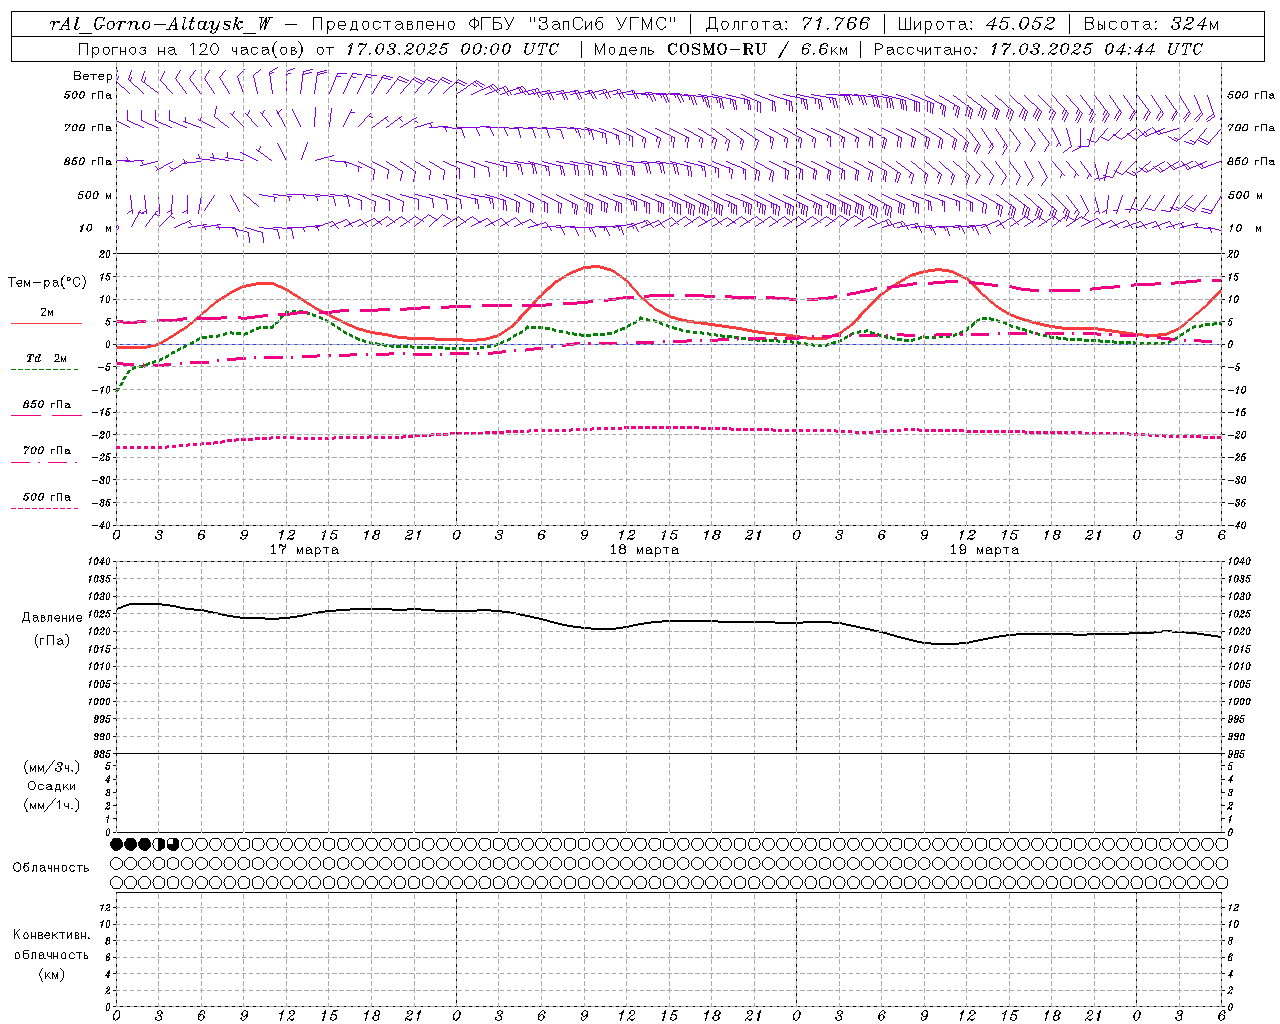
Task: Click the 700 гПа legend entry
Action: coord(46,454)
